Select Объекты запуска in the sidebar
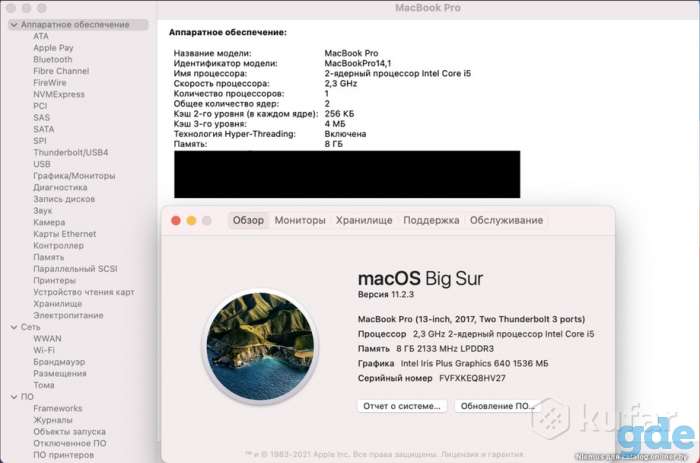This screenshot has height=463, width=700. point(69,432)
